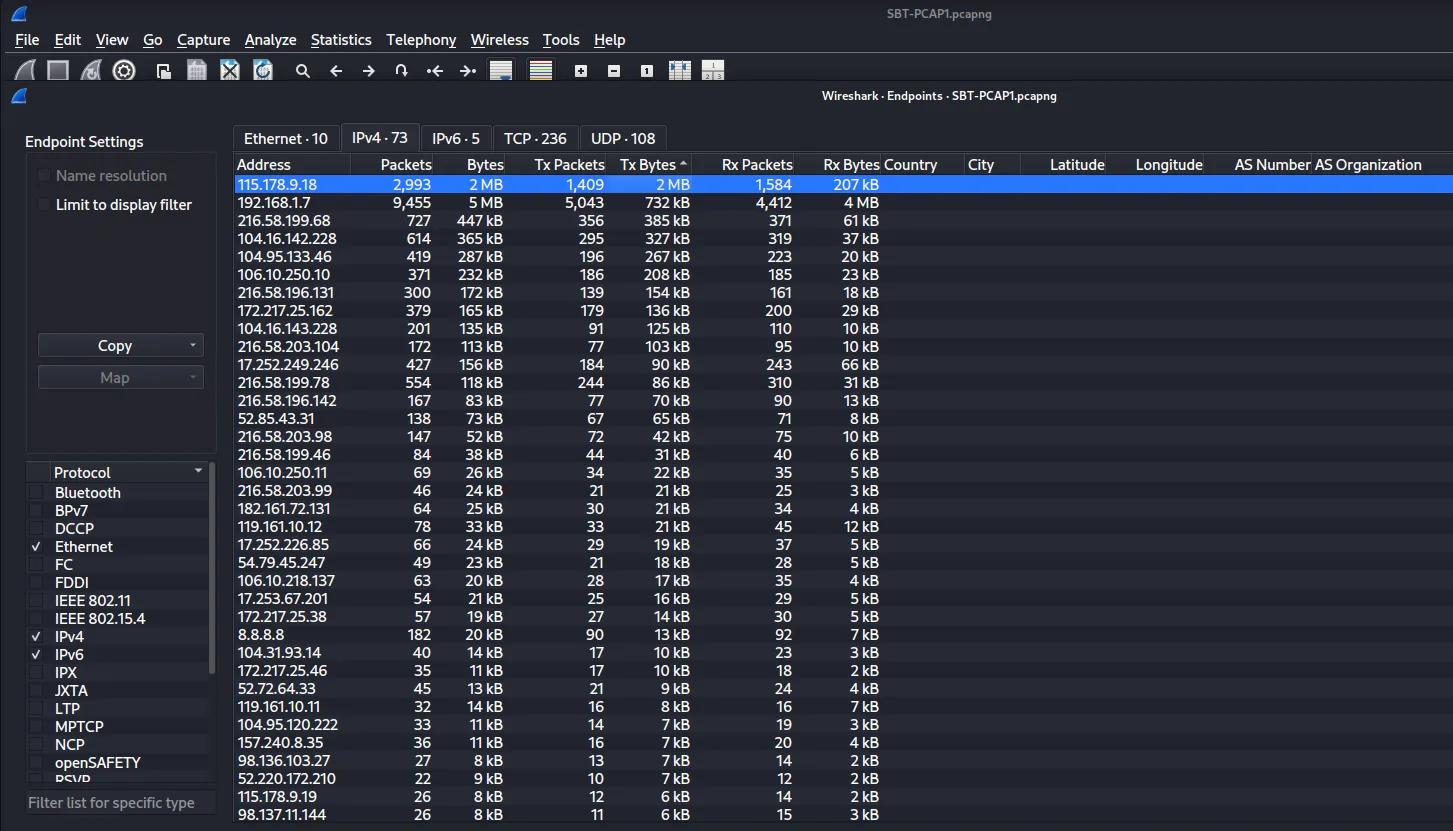
Task: Check the DCCP protocol checkbox
Action: (37, 529)
